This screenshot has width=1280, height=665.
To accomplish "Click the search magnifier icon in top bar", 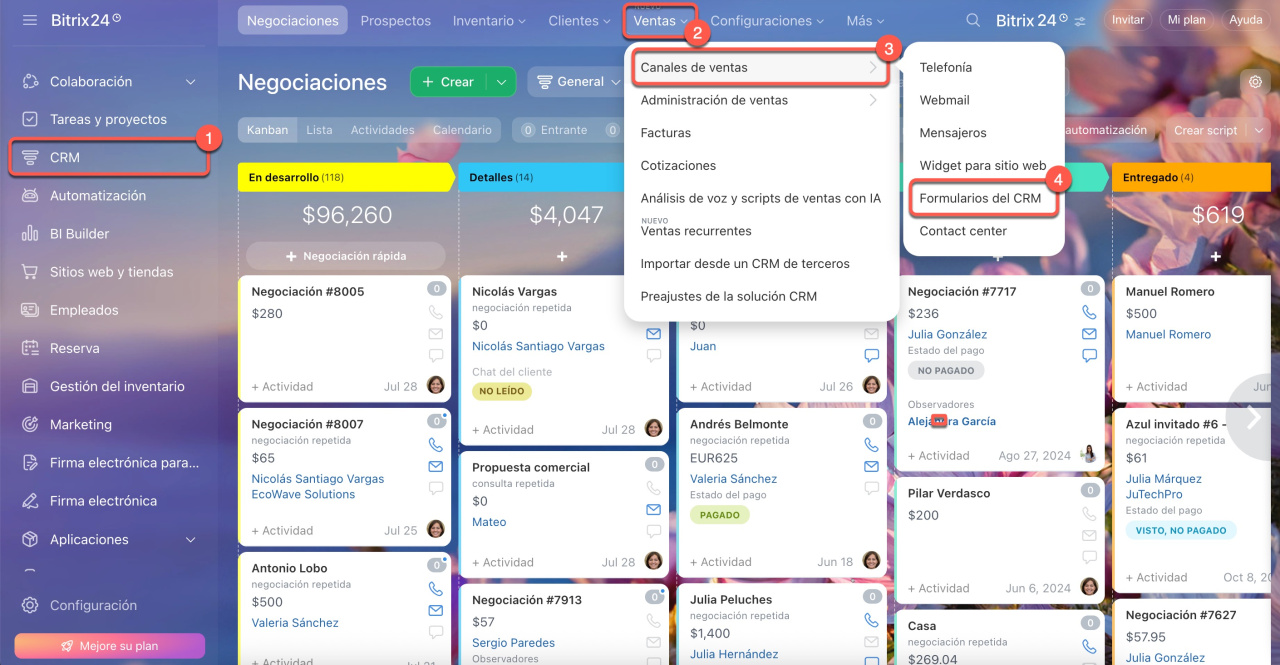I will 973,20.
